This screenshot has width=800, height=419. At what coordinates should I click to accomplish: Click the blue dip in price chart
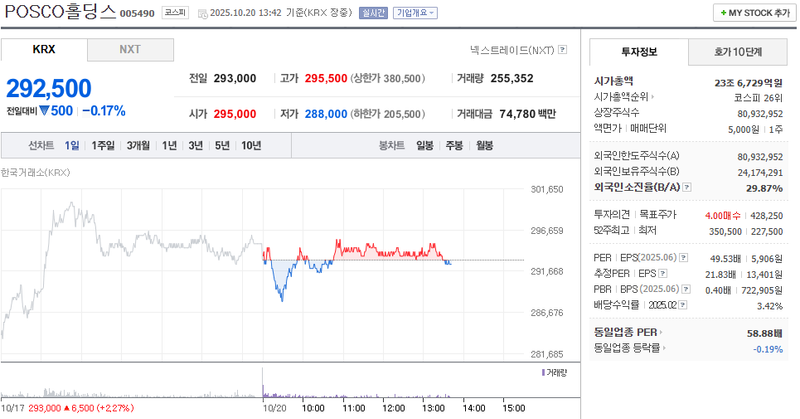(x=282, y=293)
